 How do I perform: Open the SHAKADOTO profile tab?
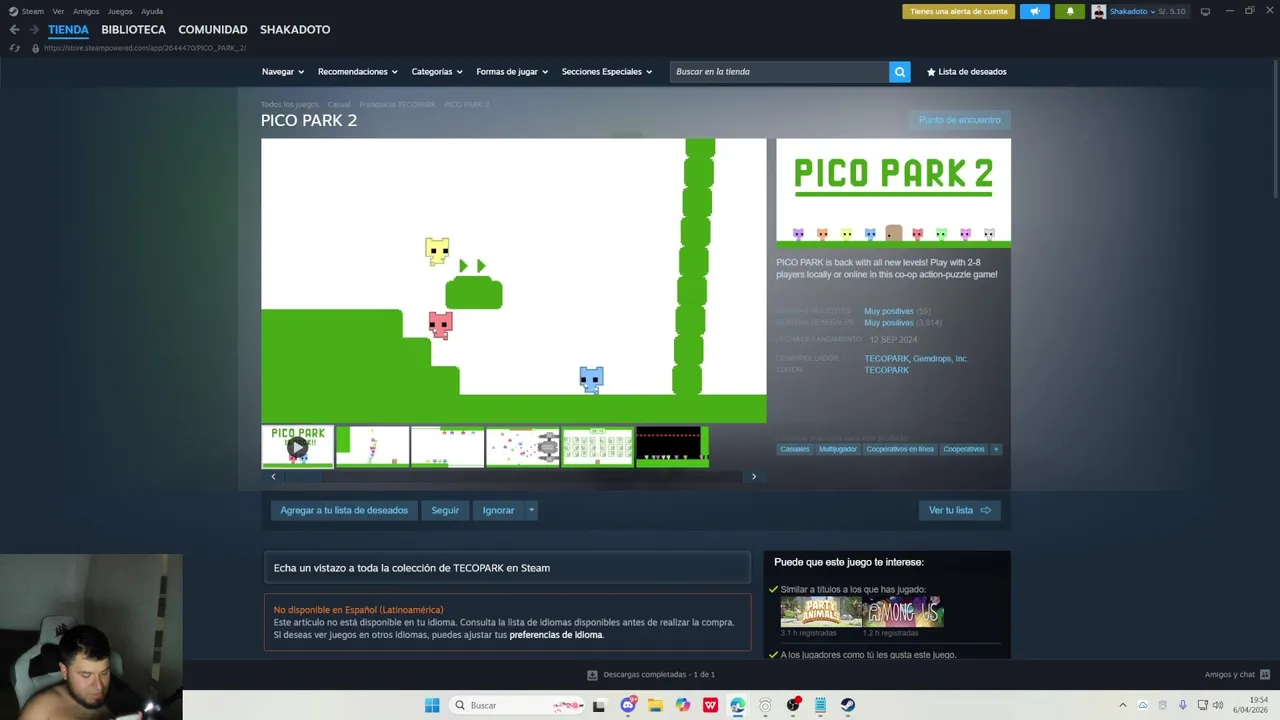pyautogui.click(x=295, y=30)
